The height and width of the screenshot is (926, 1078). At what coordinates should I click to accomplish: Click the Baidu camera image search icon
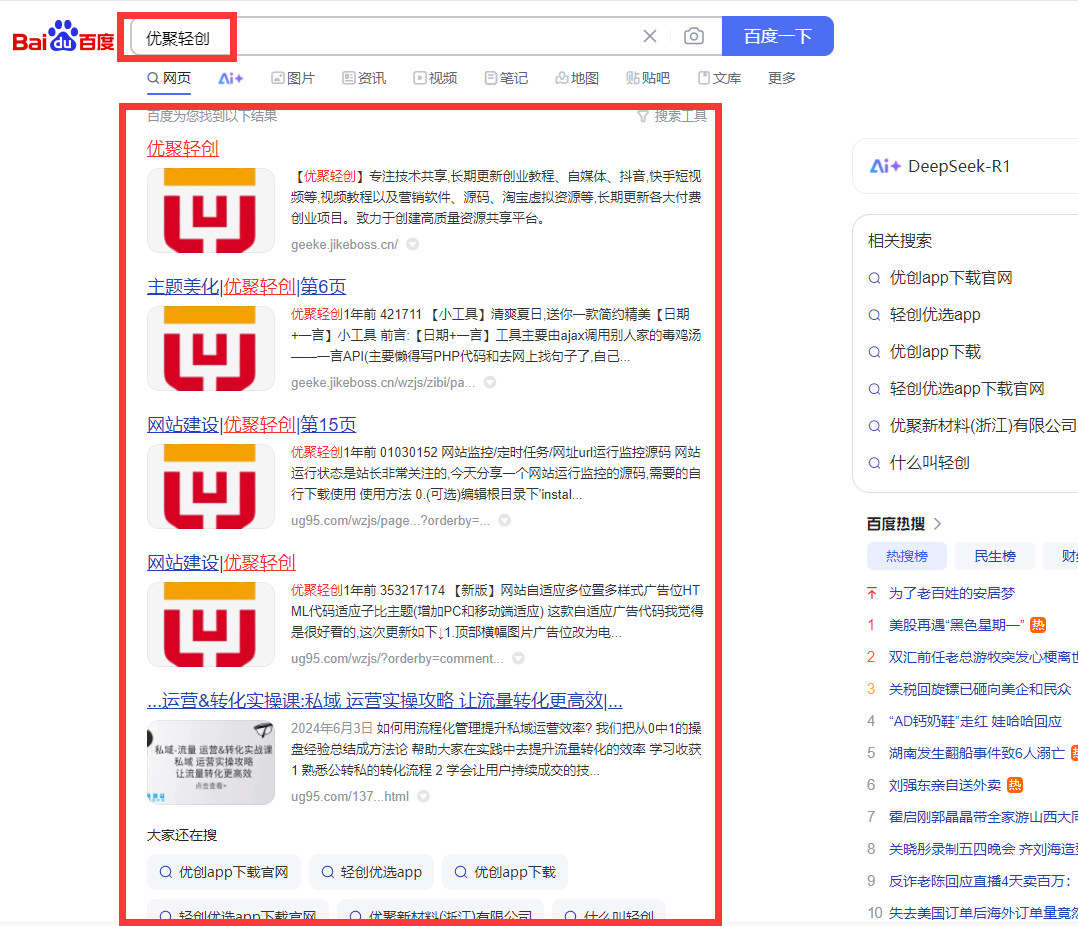point(694,35)
